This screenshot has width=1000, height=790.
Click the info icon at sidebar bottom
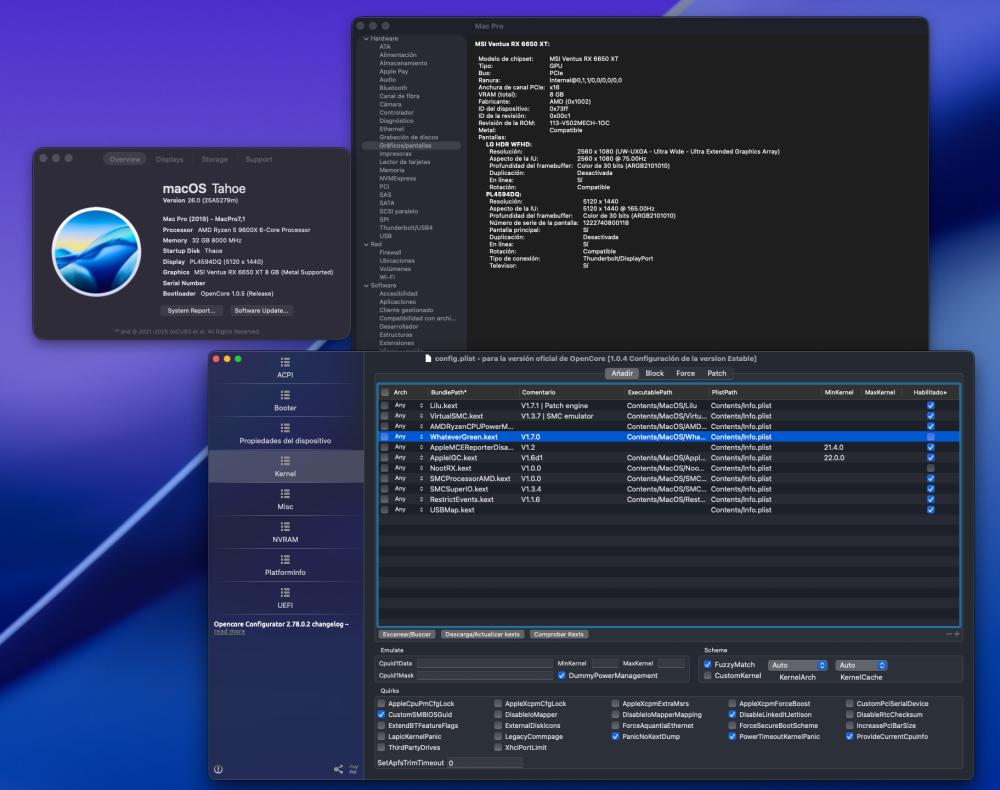click(218, 770)
